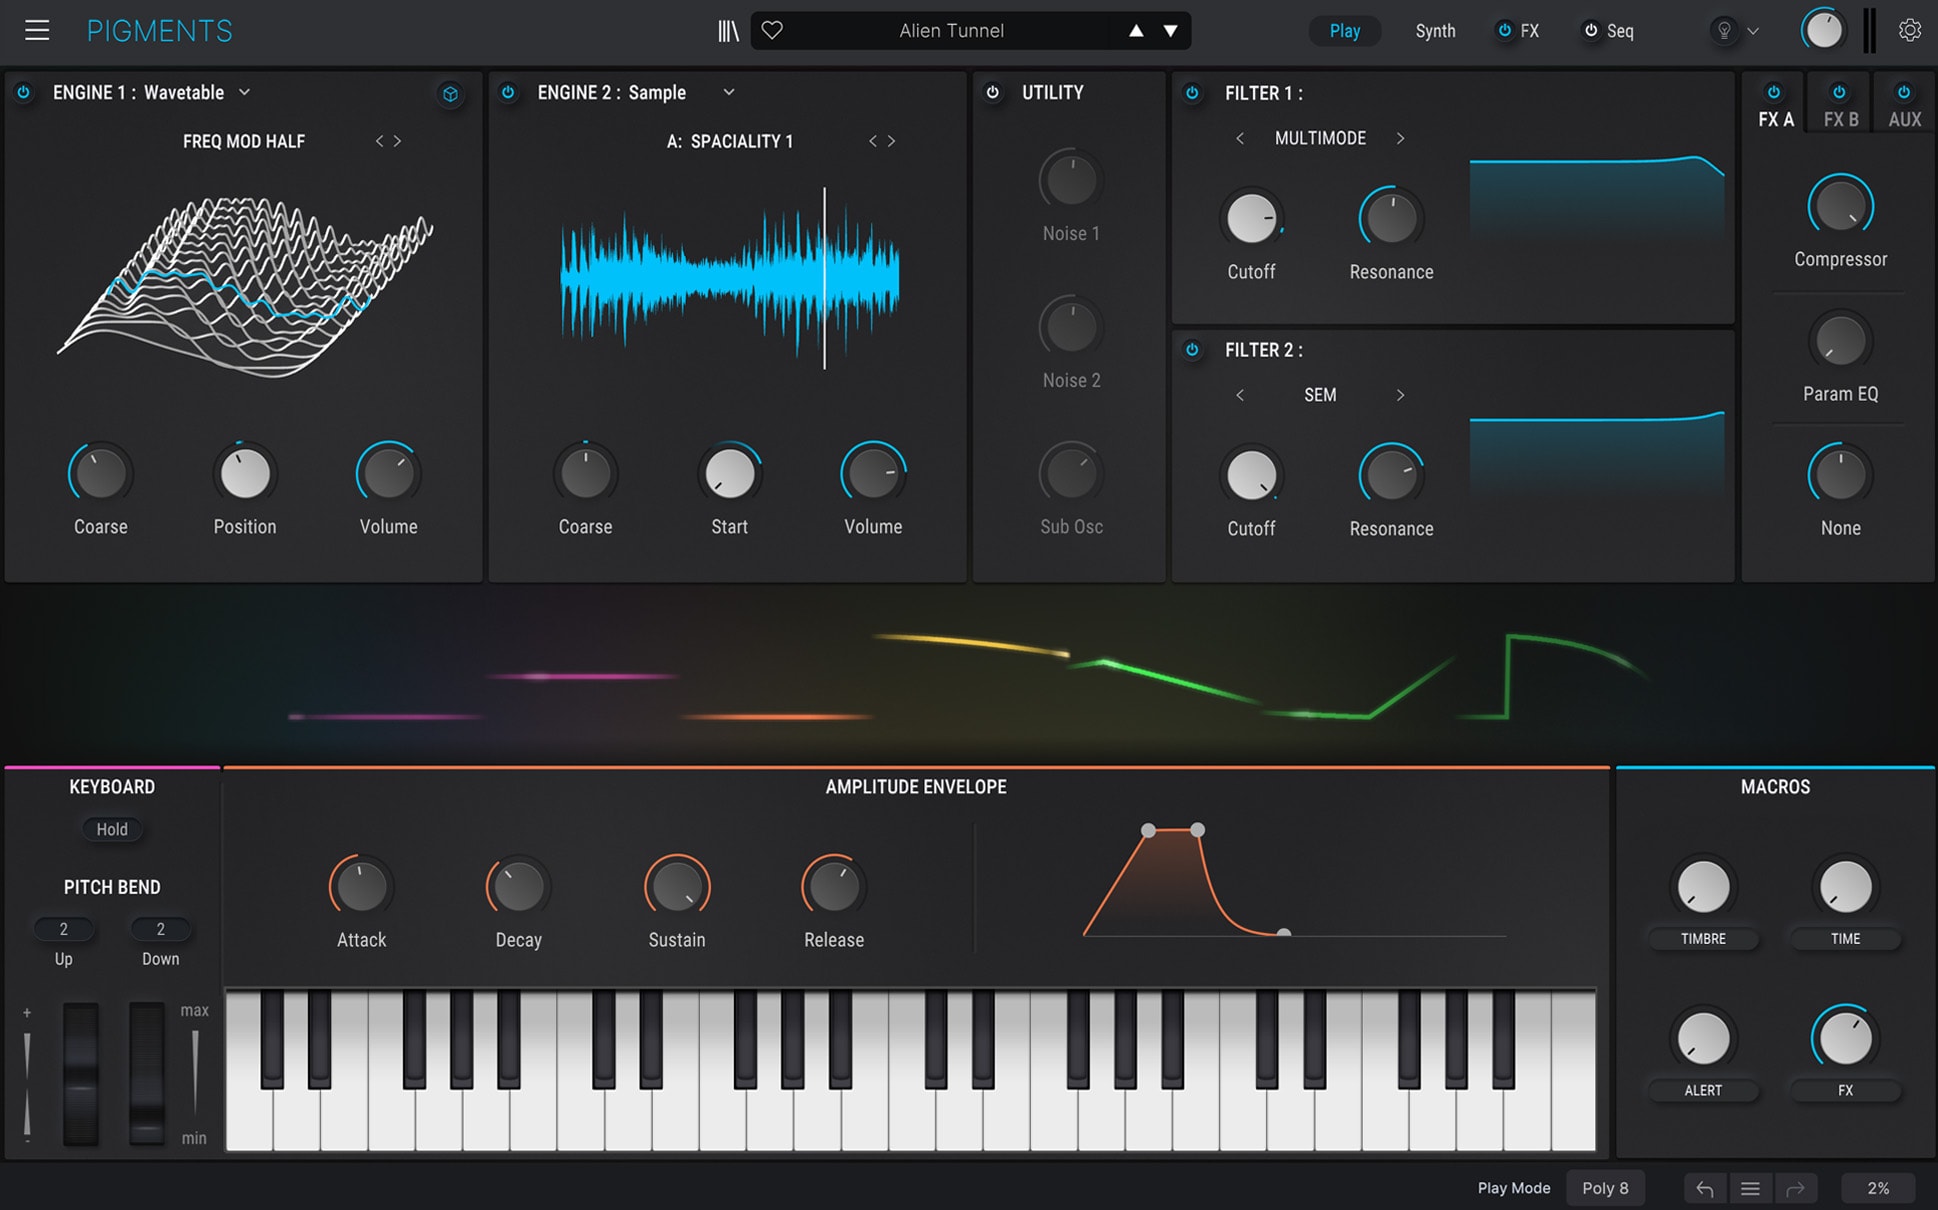Viewport: 1938px width, 1210px height.
Task: Click the lightbulb sound design tips icon
Action: [1724, 31]
